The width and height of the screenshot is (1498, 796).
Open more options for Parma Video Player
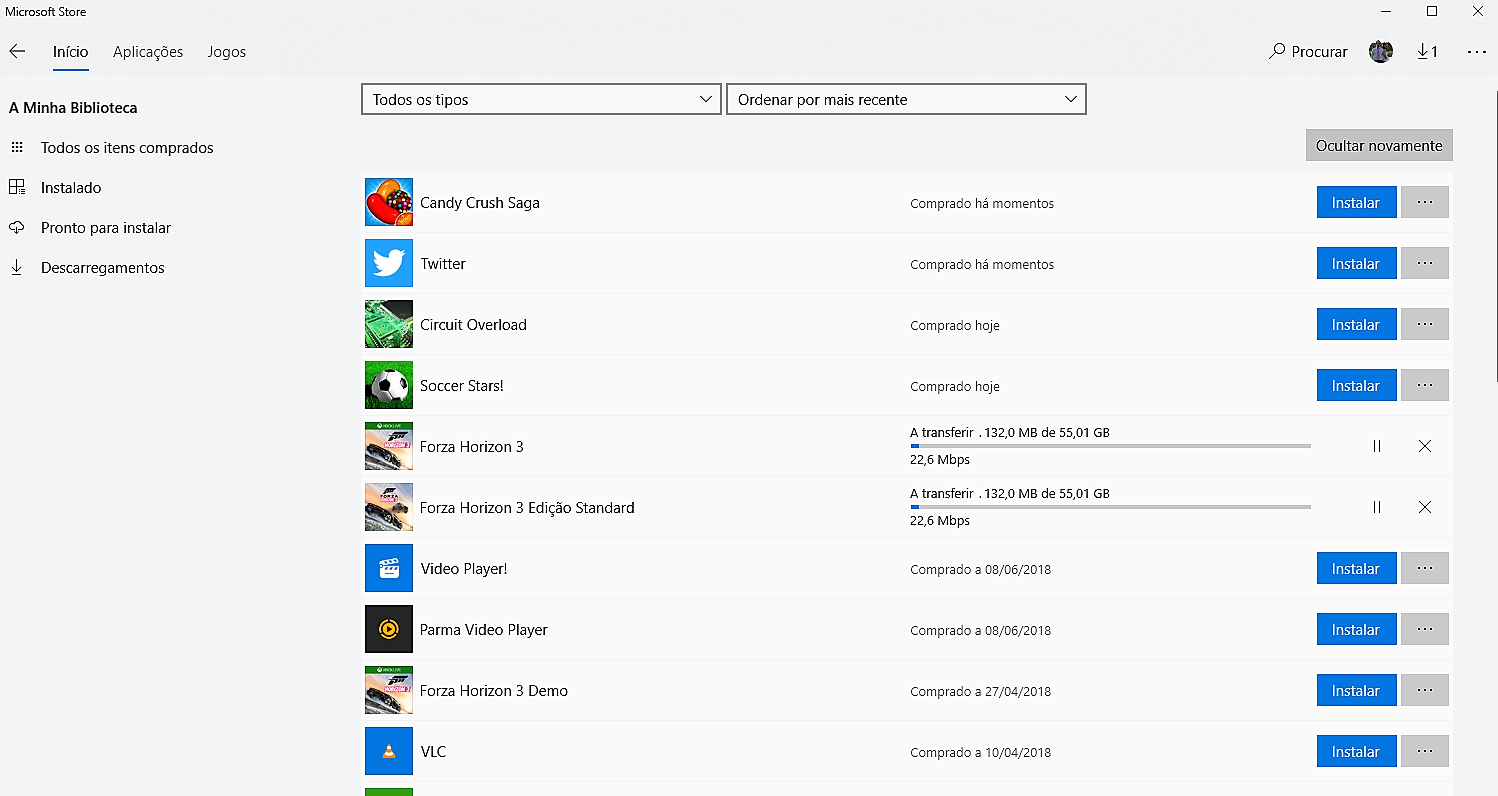(1425, 629)
